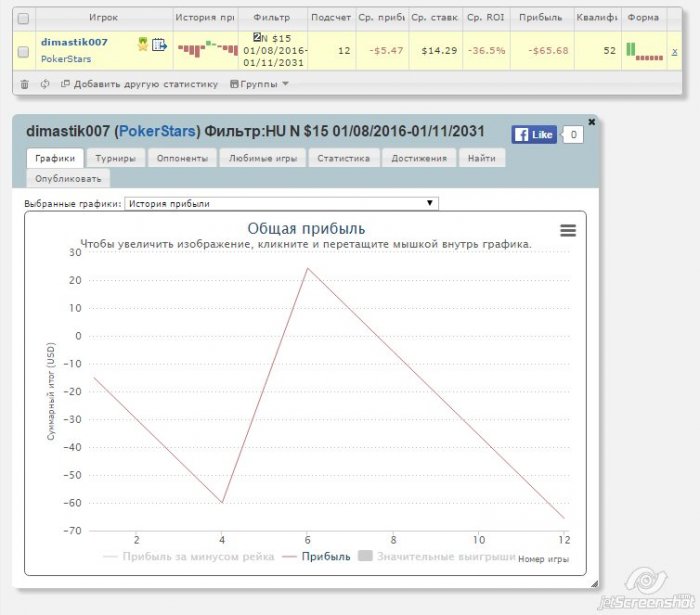Image resolution: width=700 pixels, height=615 pixels.
Task: Sort by the 'Игрок' column header
Action: point(104,17)
